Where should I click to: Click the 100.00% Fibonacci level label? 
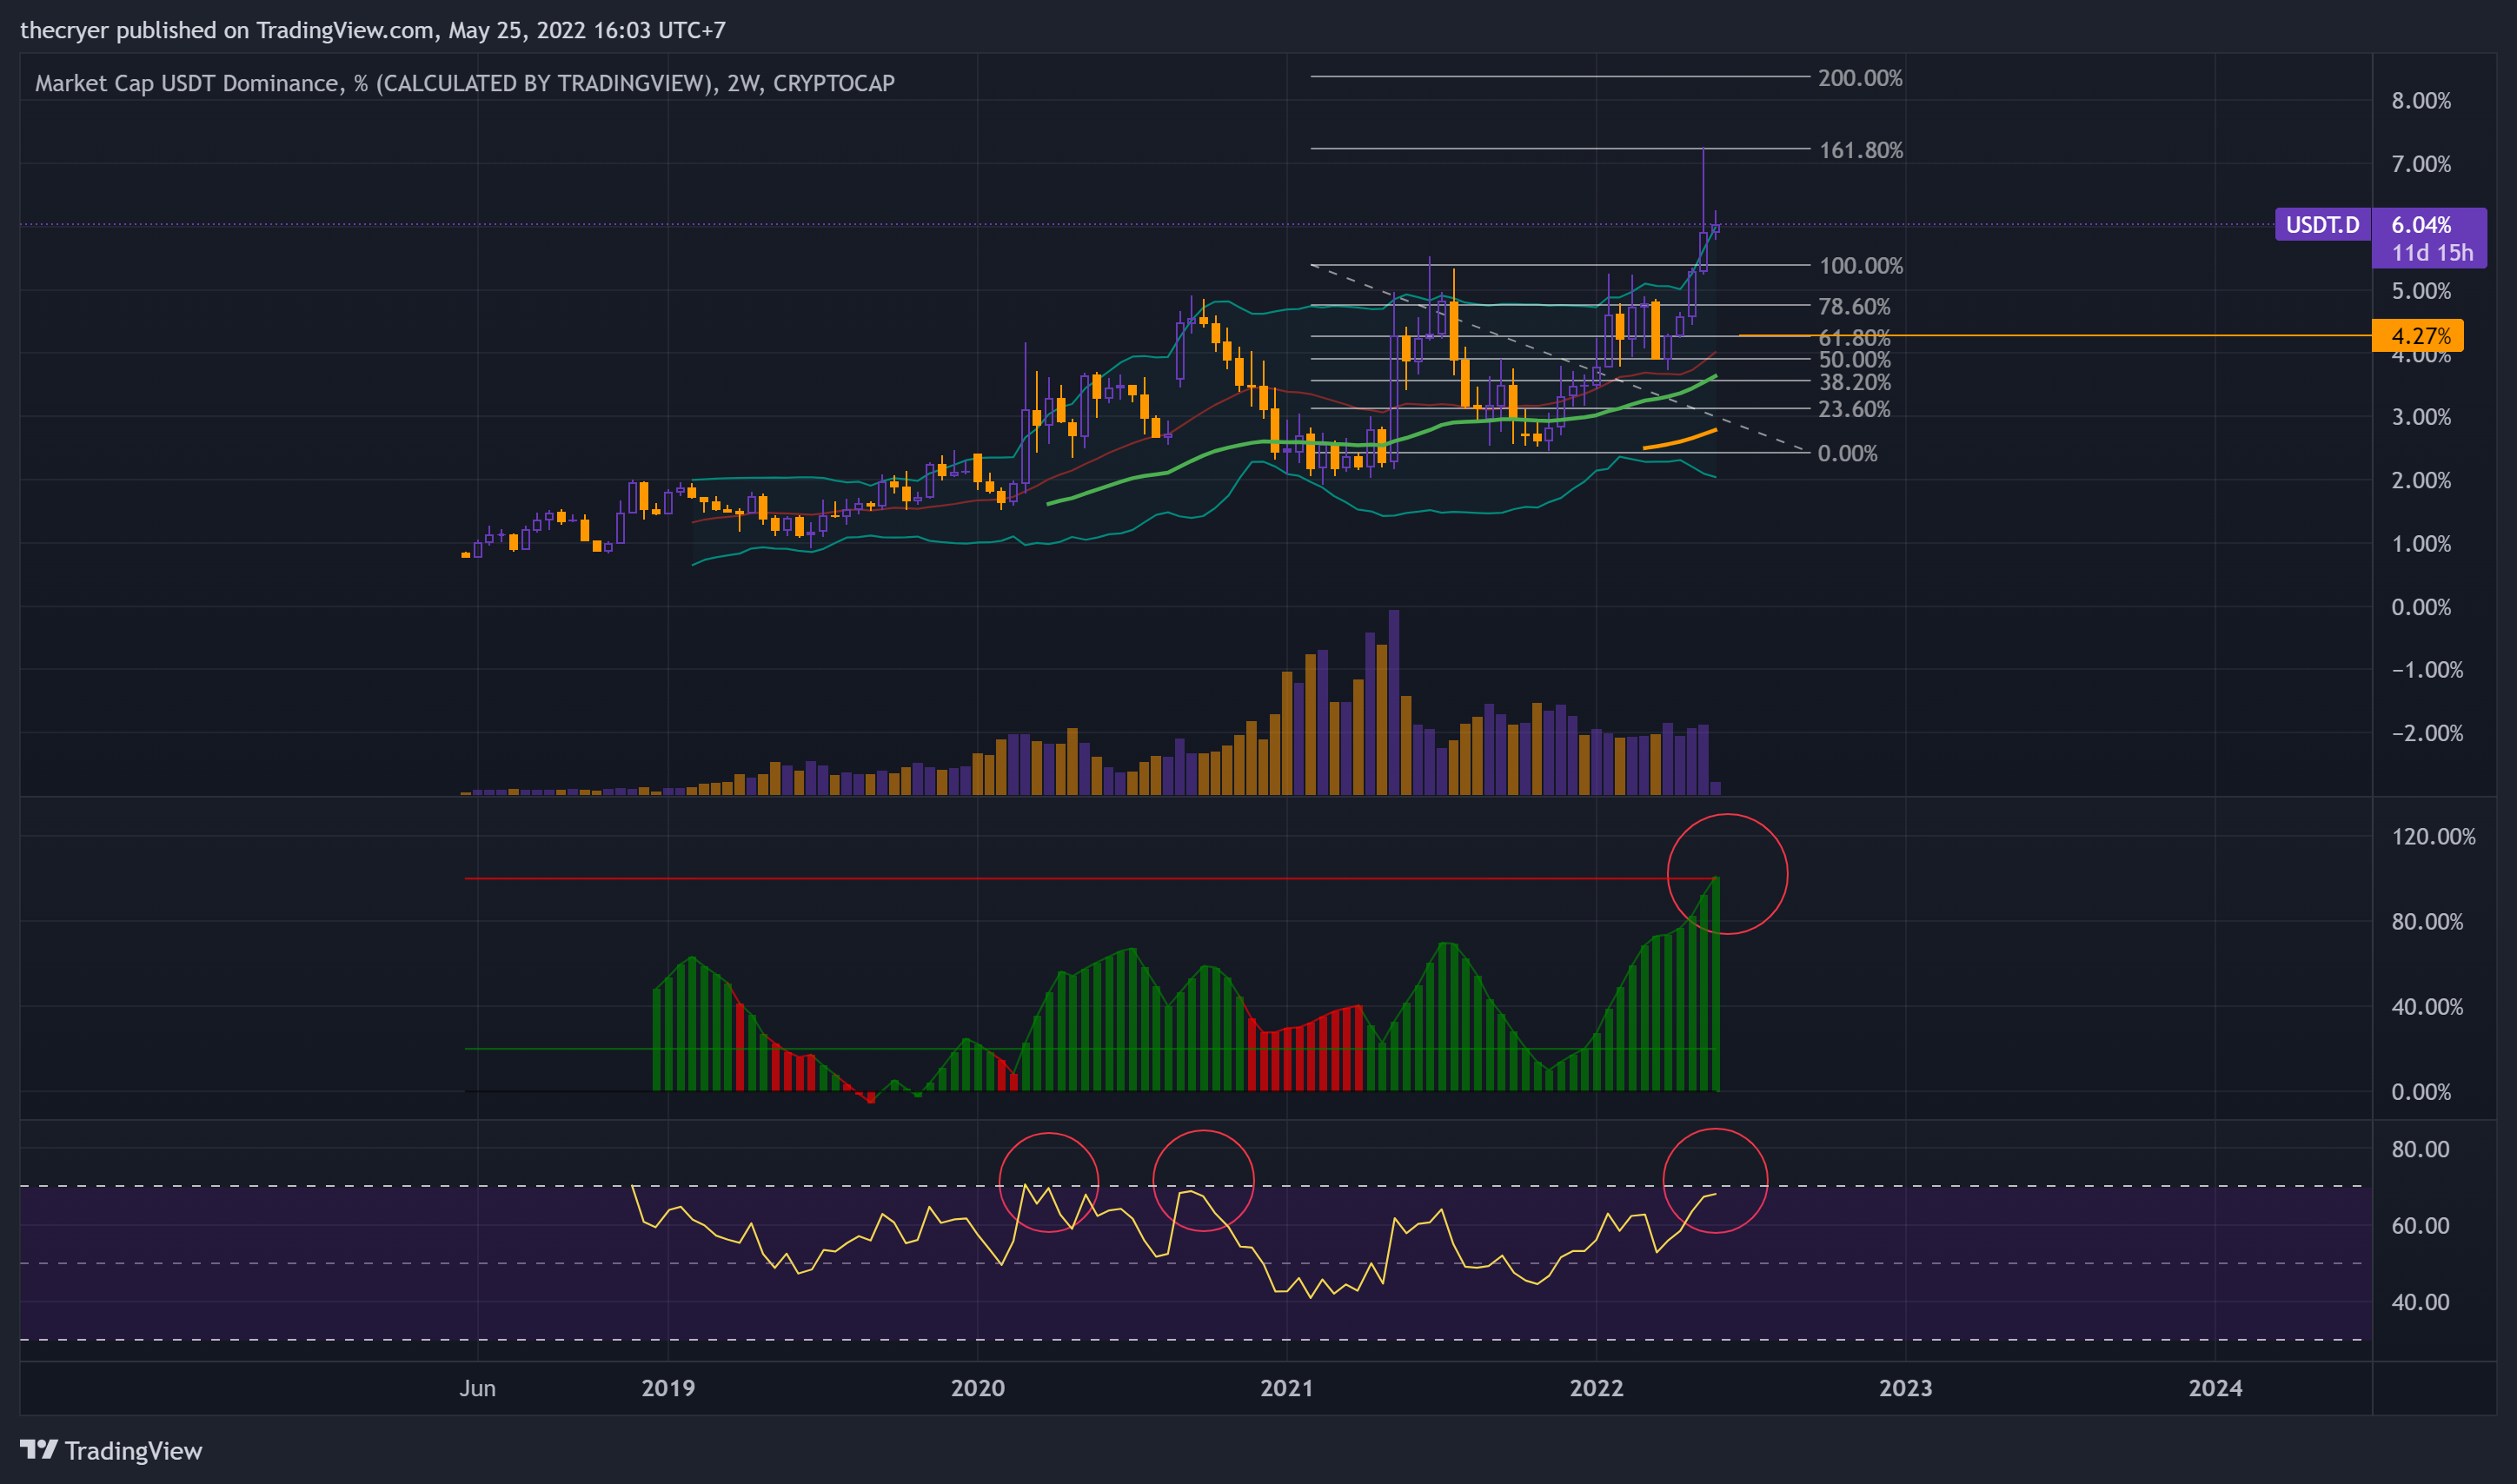[x=1861, y=266]
